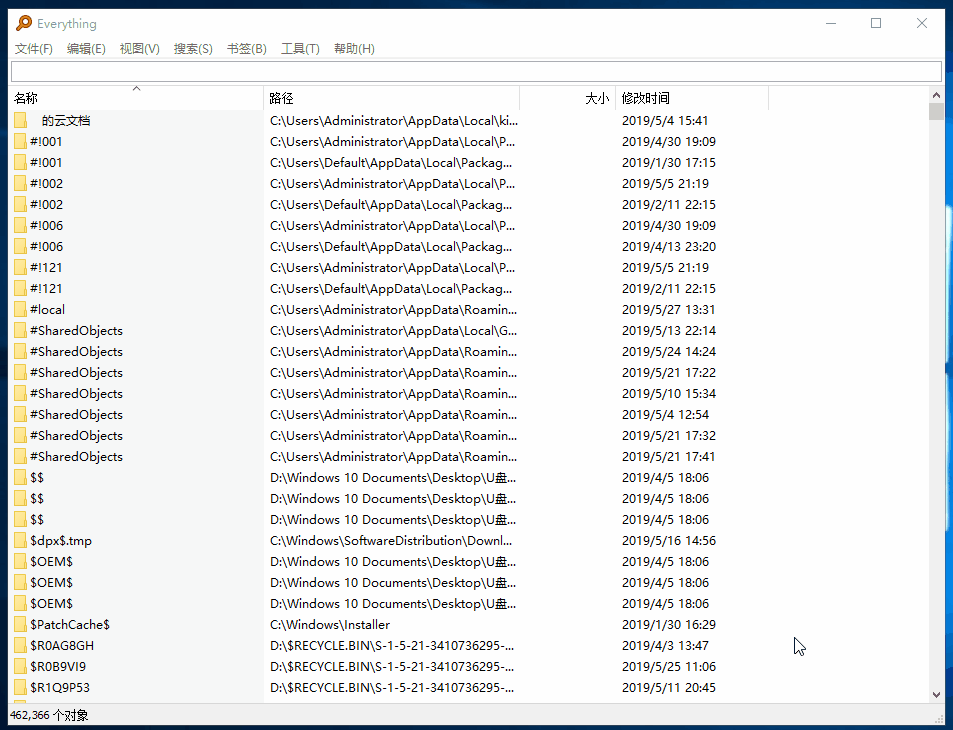Click the date 2019/5/25 11:06
This screenshot has height=730, width=953.
(x=669, y=666)
